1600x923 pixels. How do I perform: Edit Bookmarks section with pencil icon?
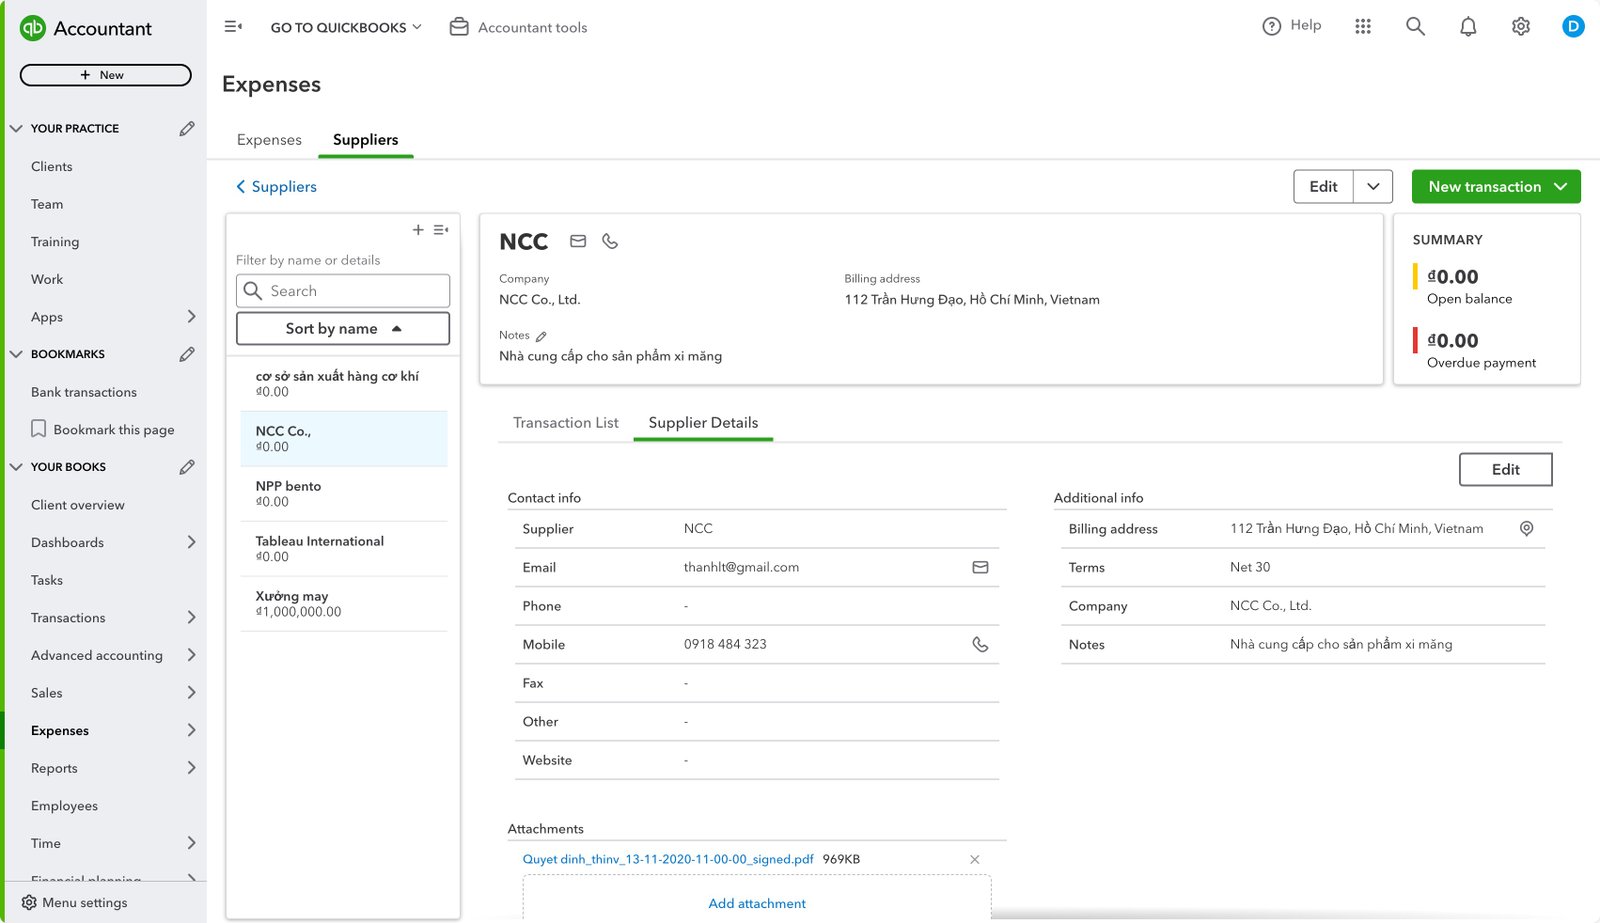pyautogui.click(x=187, y=354)
